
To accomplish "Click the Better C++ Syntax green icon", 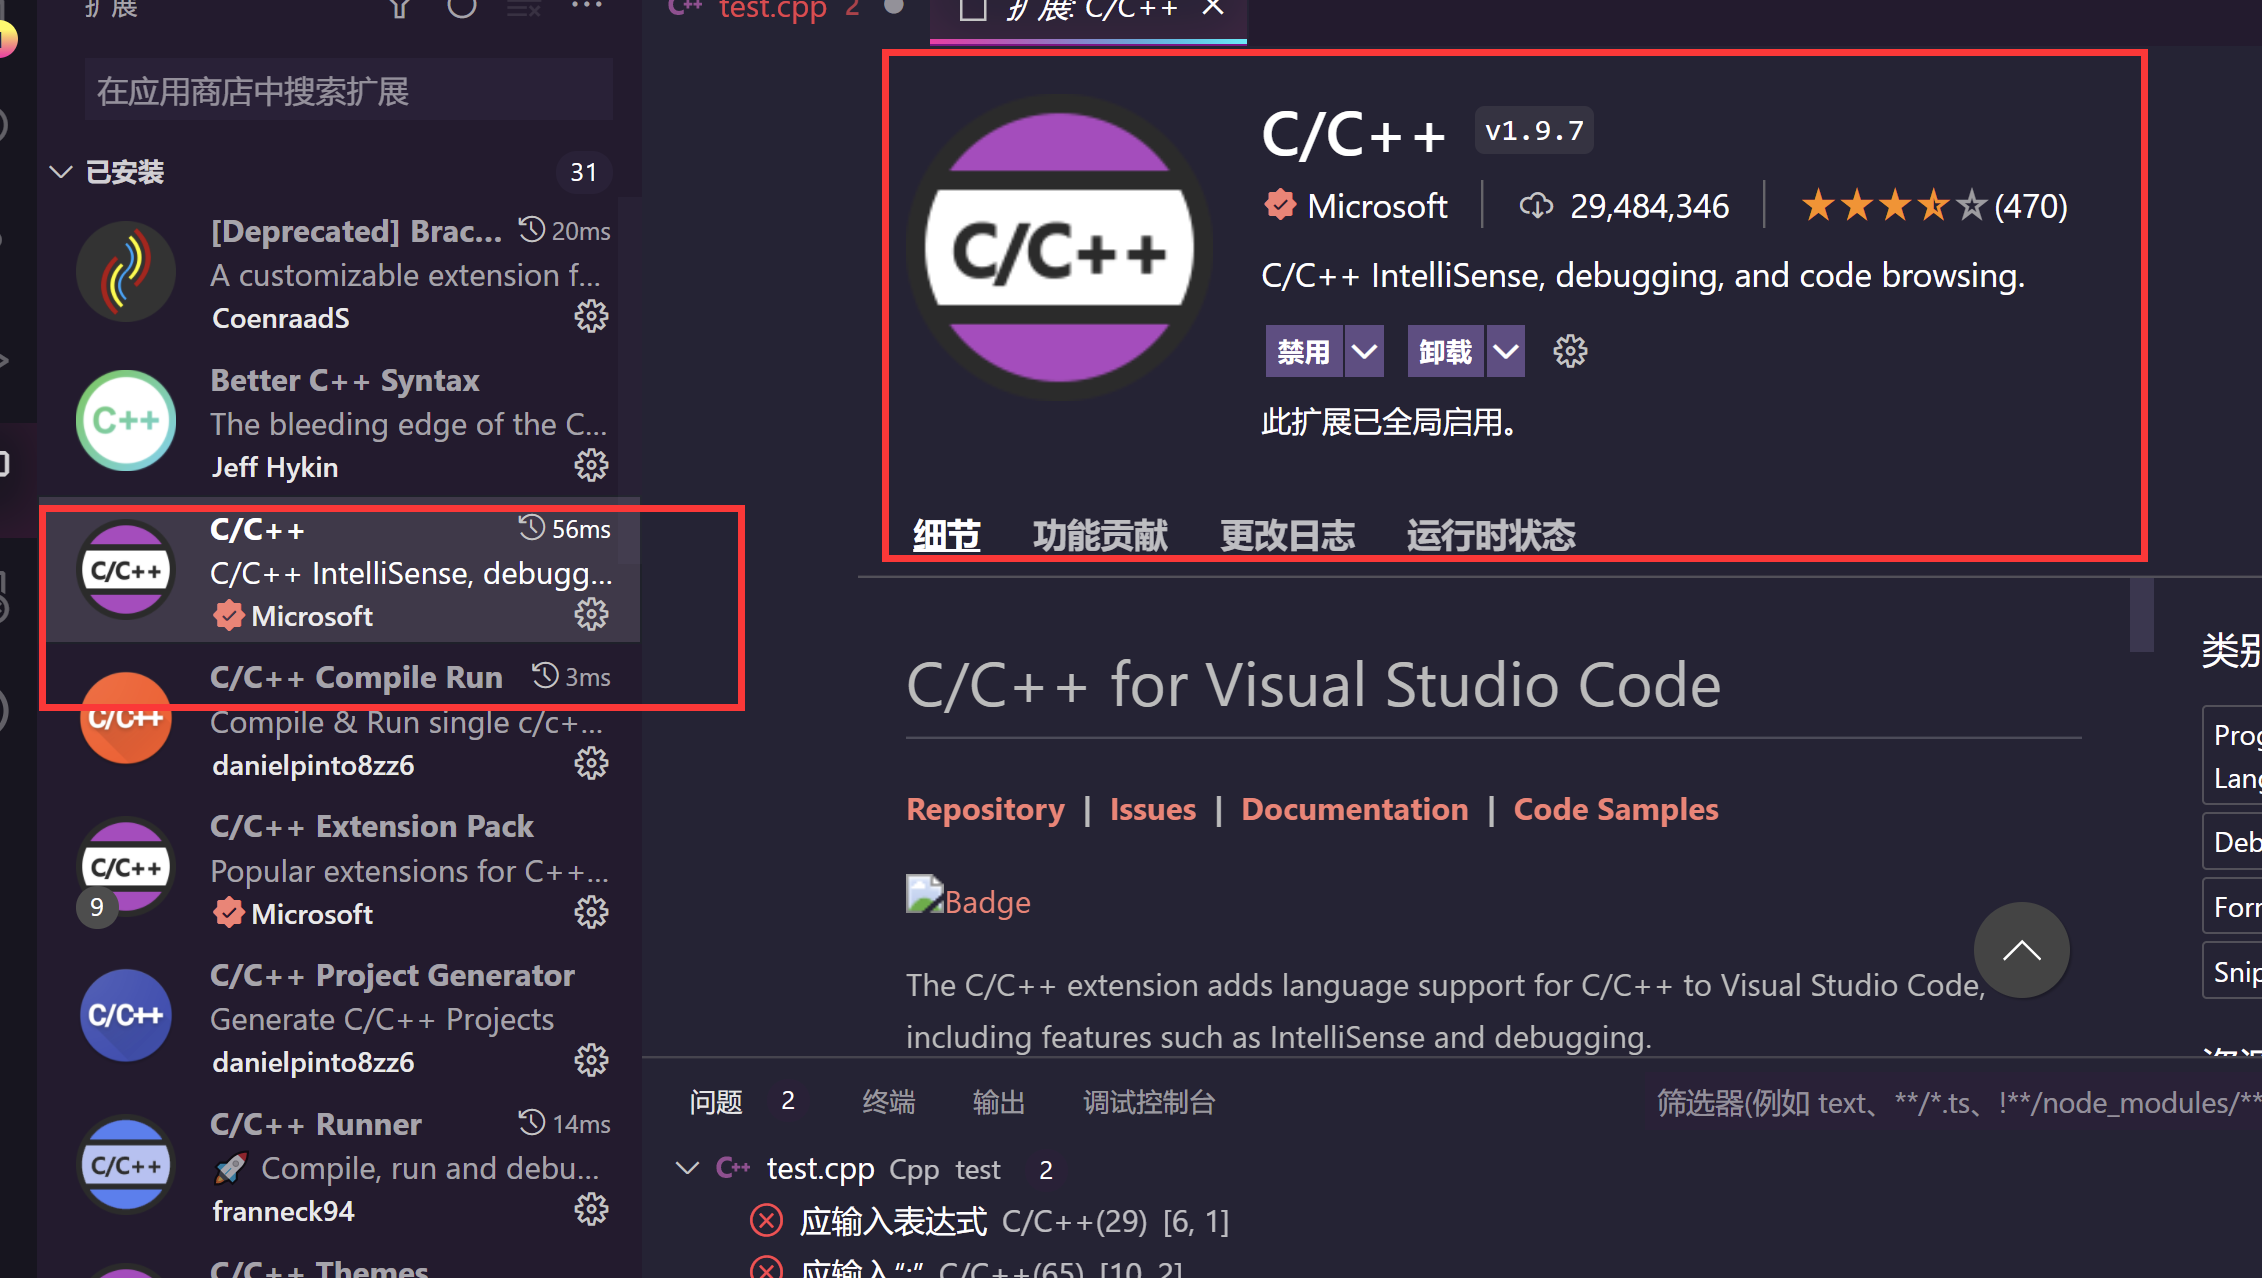I will (126, 421).
